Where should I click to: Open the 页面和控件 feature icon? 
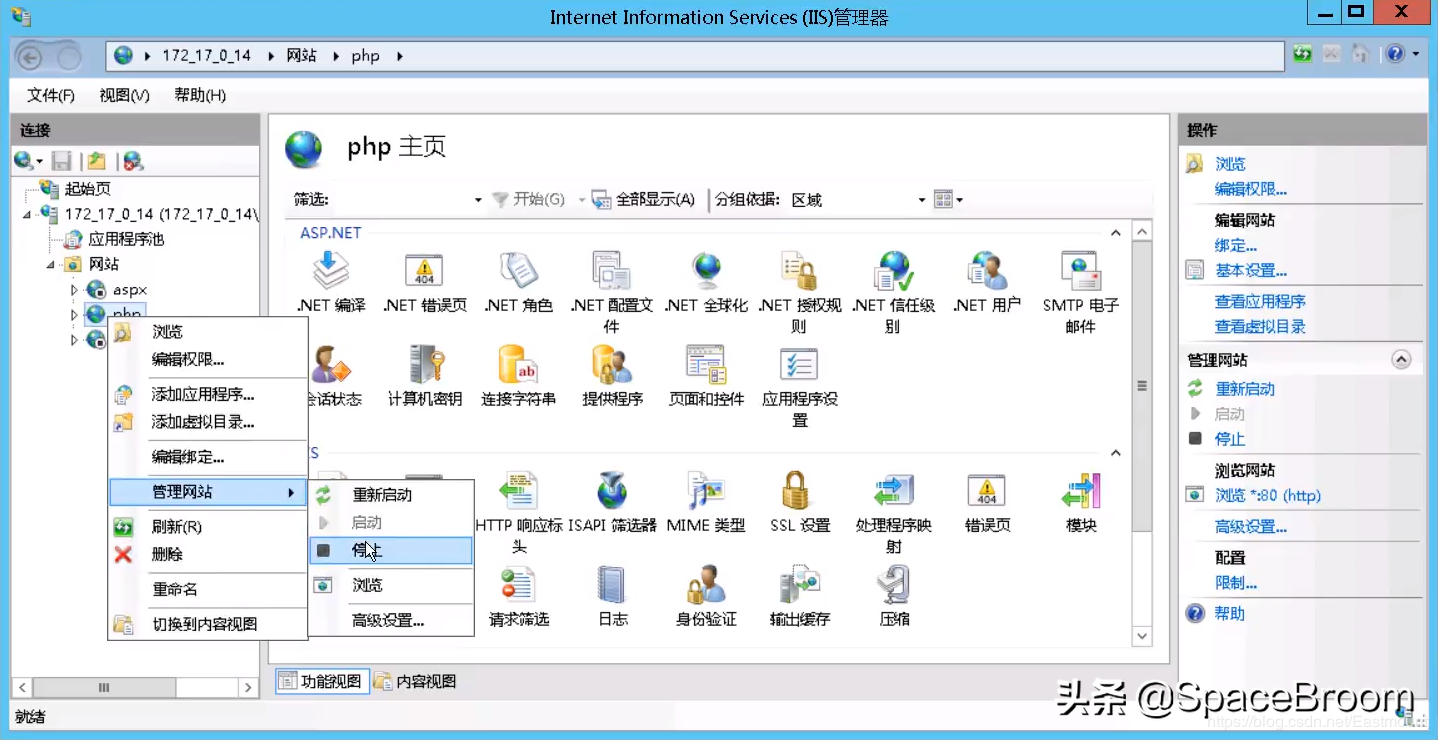[x=706, y=364]
